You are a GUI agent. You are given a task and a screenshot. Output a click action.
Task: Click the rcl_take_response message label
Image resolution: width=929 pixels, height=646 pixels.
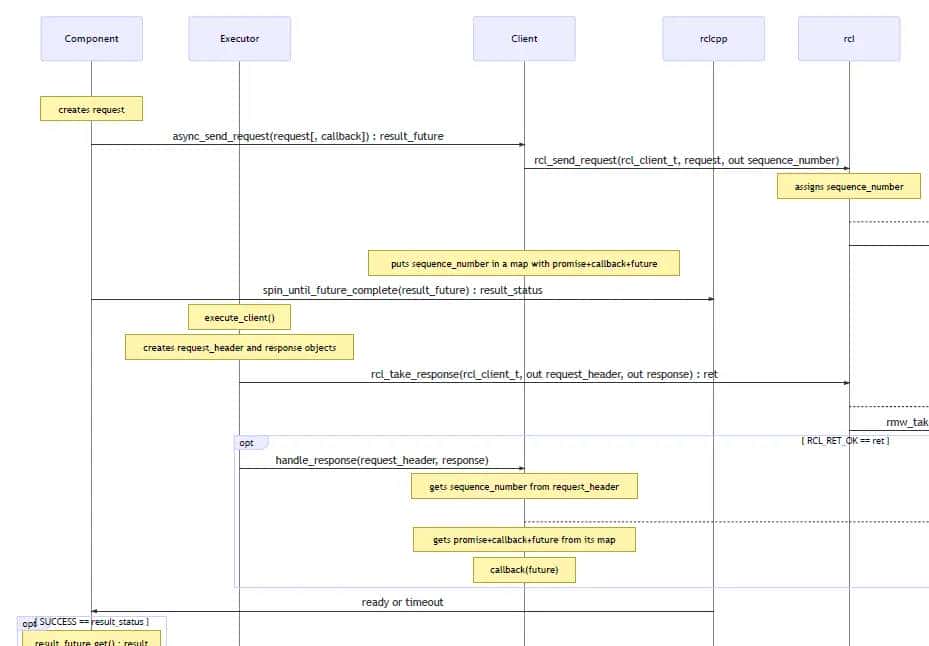pos(544,375)
